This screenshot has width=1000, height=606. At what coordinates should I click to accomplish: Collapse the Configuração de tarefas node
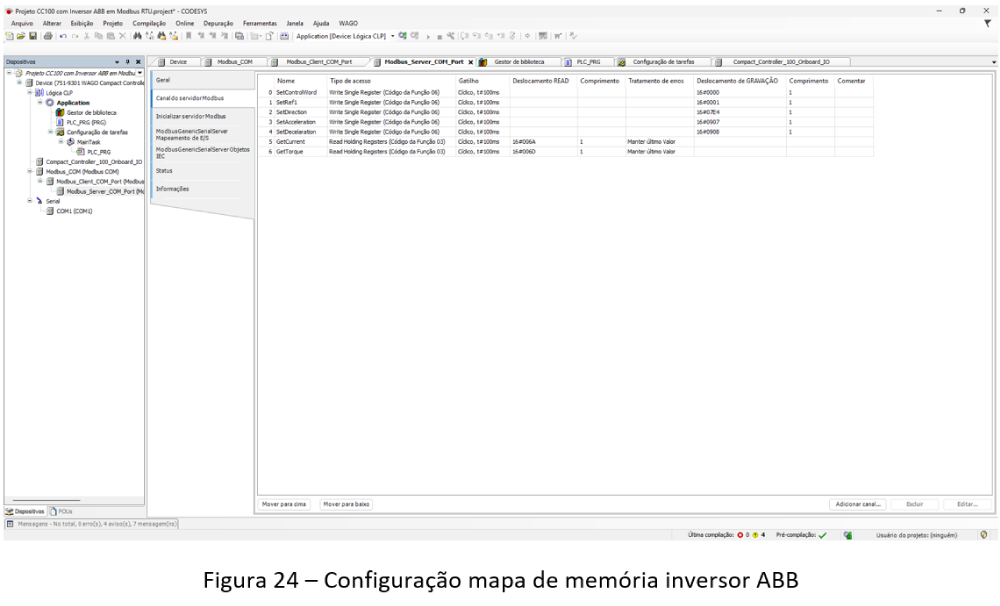click(49, 131)
